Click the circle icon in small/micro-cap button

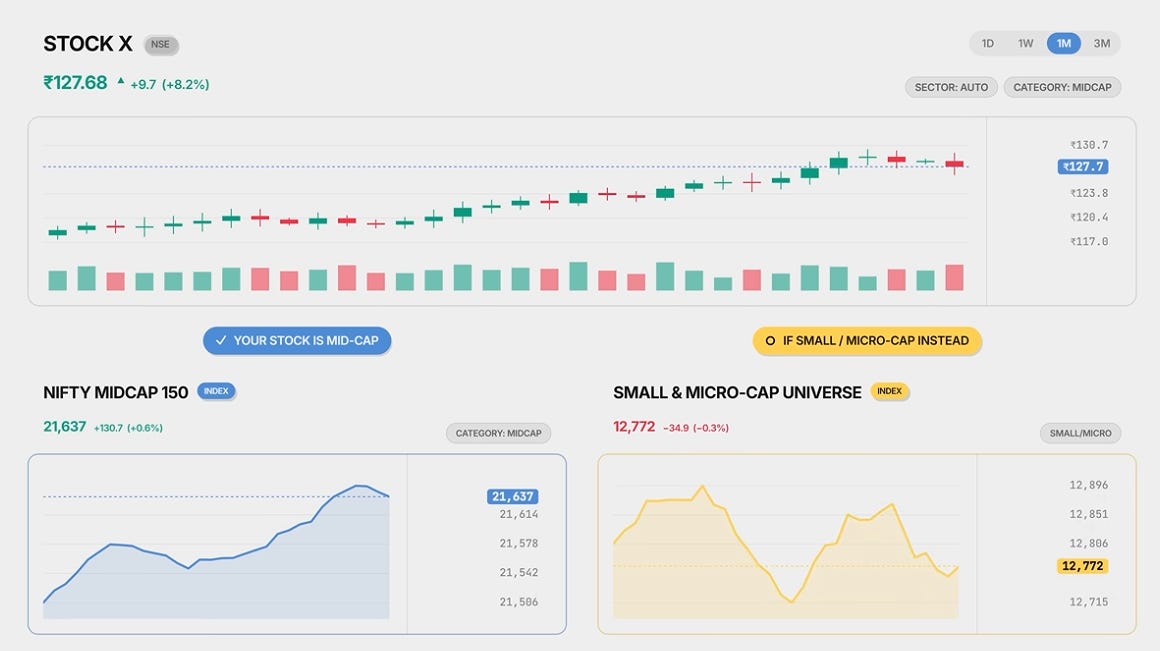point(770,341)
